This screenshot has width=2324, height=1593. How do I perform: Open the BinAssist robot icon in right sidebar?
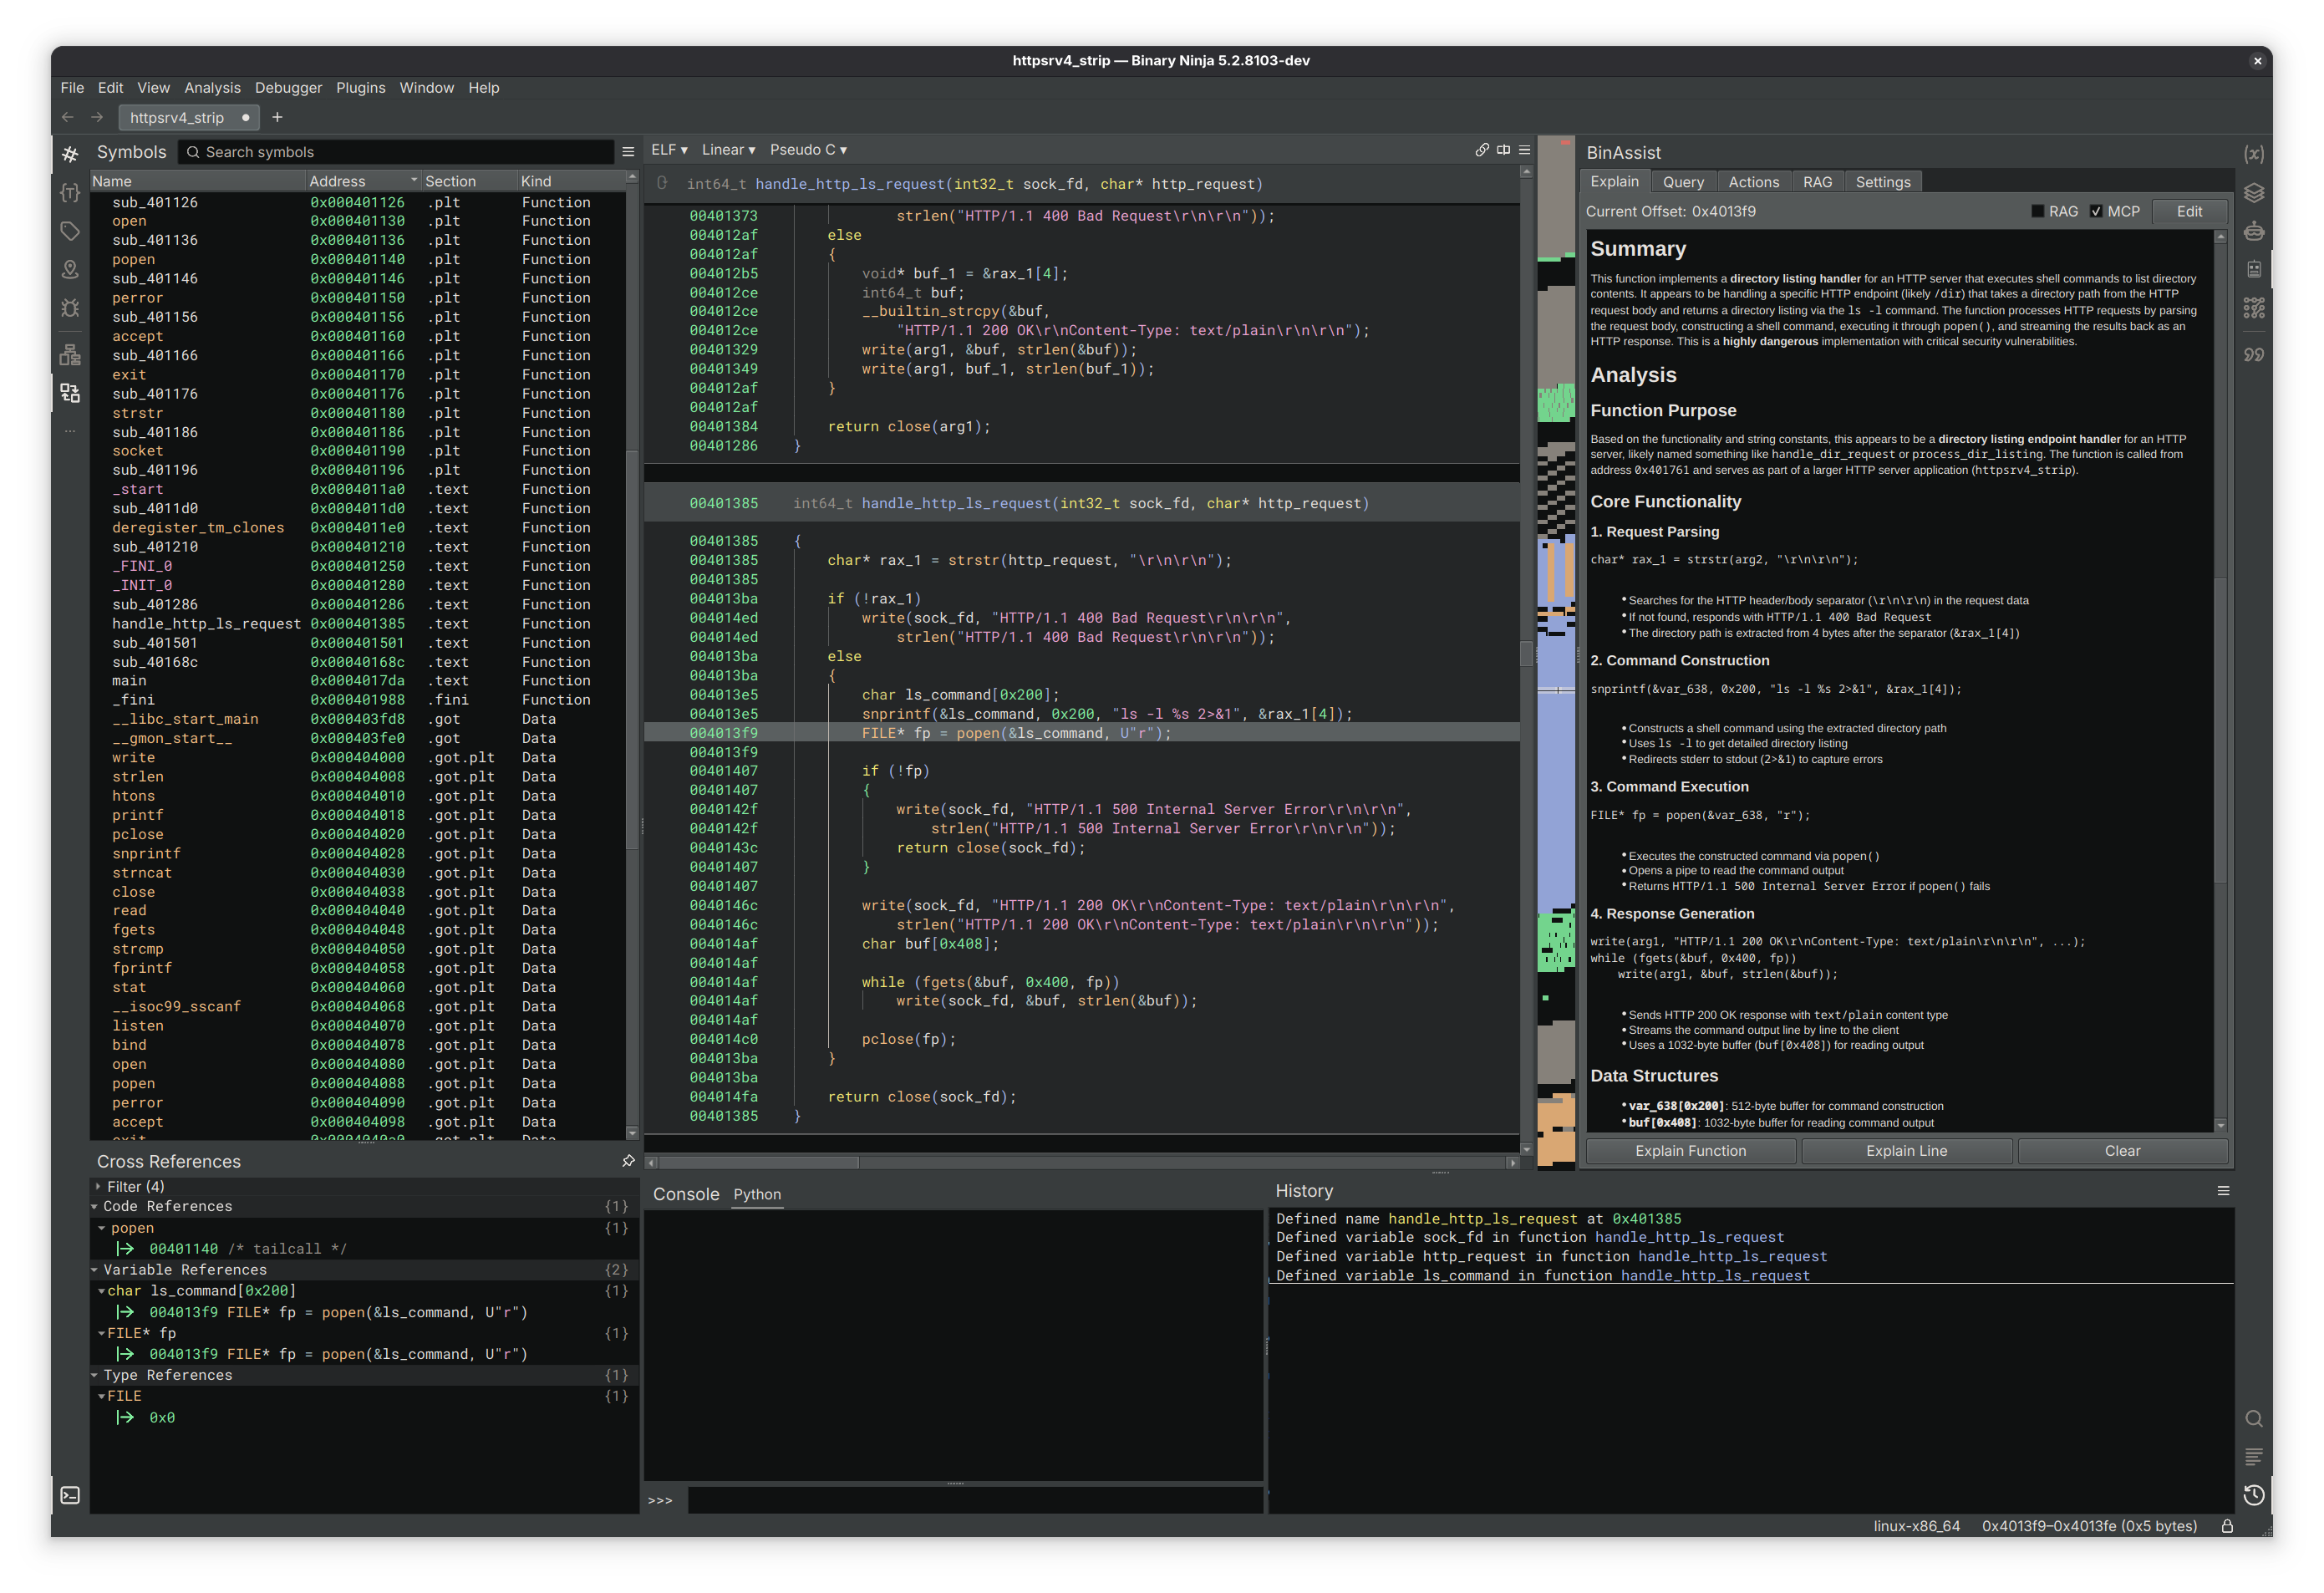point(2255,268)
